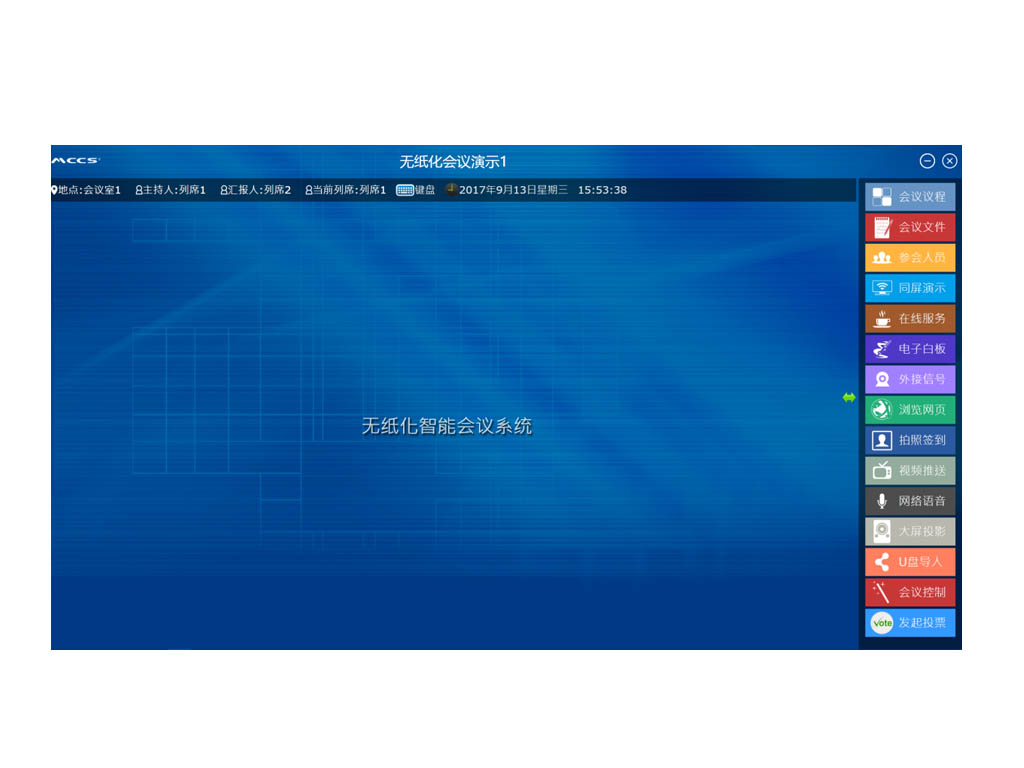This screenshot has width=1024, height=768.
Task: Click the 地点:会议室1 location label
Action: [x=86, y=190]
